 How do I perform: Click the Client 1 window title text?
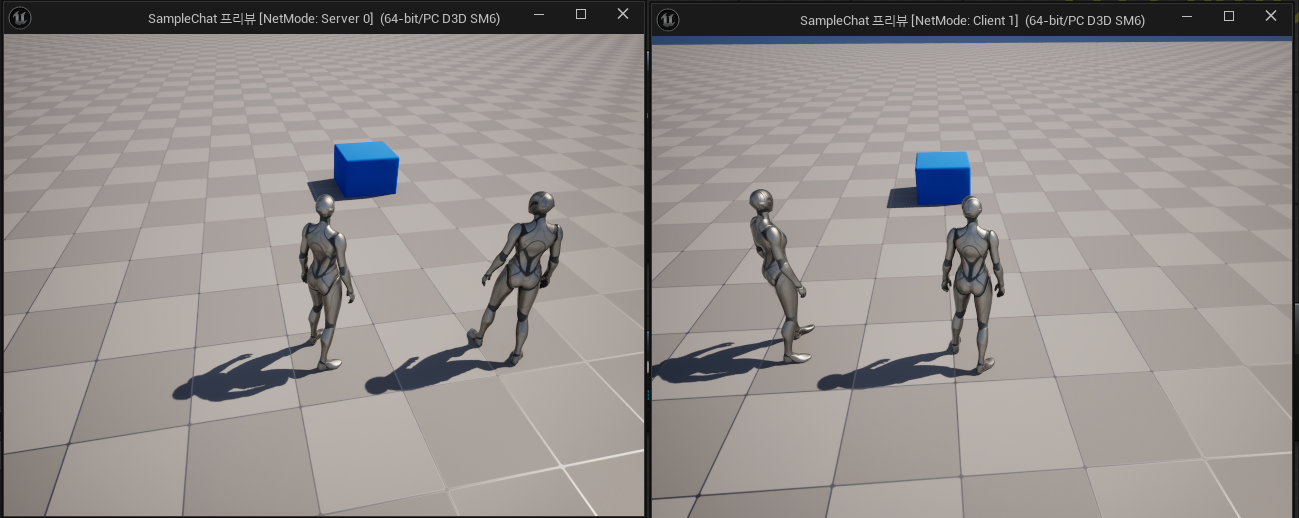(x=972, y=20)
